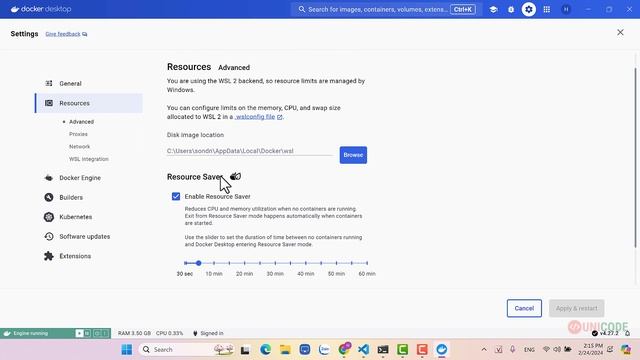Click the pause engine icon in the status bar
The width and height of the screenshot is (640, 360).
coord(87,333)
